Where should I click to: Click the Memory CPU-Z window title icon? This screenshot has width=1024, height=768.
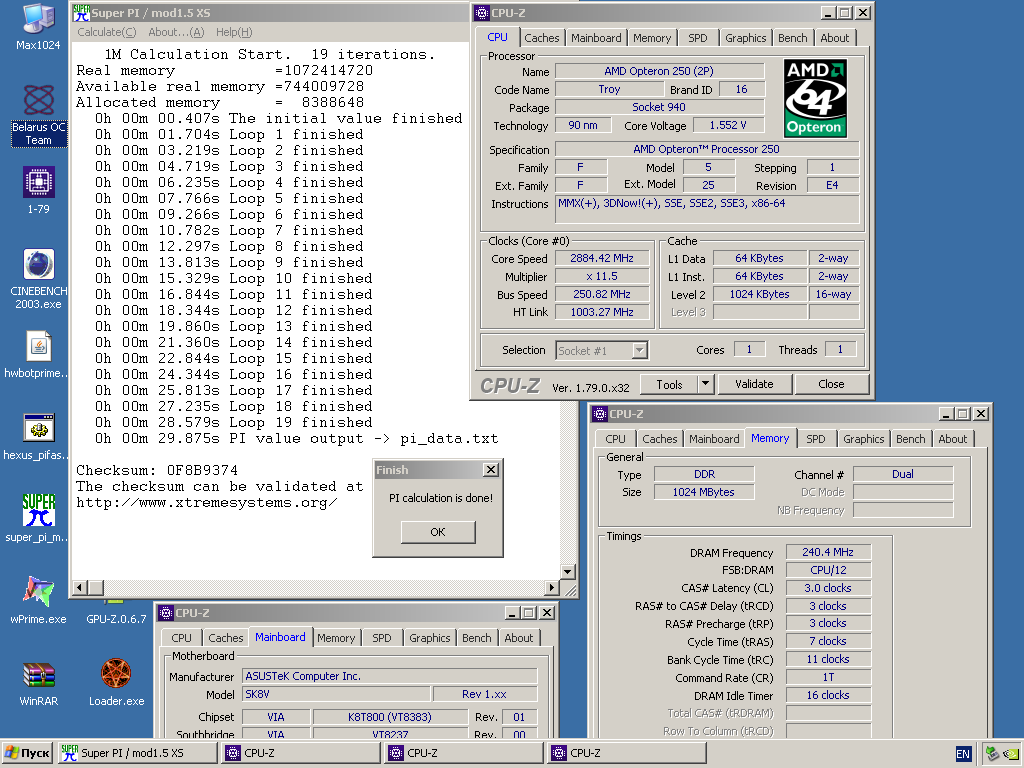[600, 413]
